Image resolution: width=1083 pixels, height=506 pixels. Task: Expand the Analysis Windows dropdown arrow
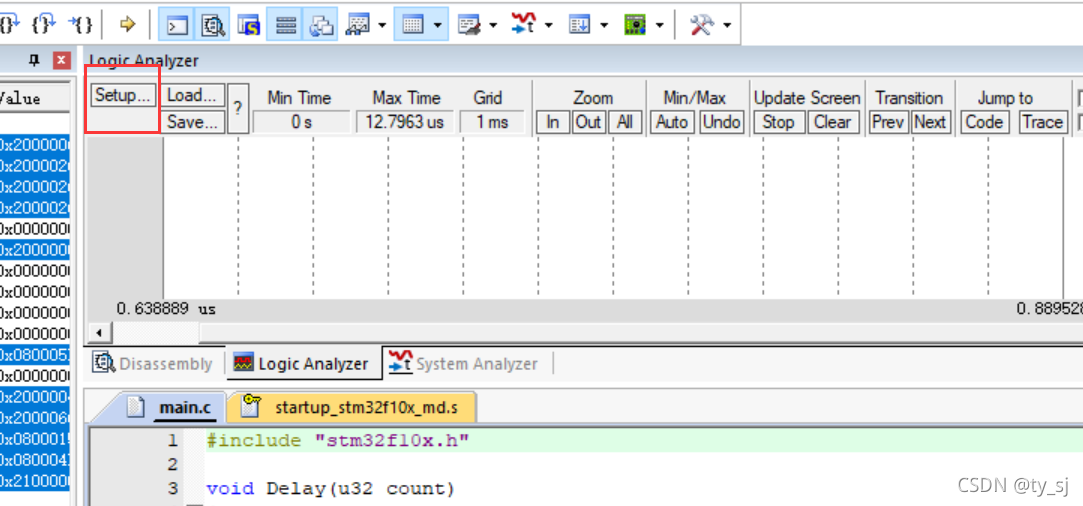click(548, 26)
